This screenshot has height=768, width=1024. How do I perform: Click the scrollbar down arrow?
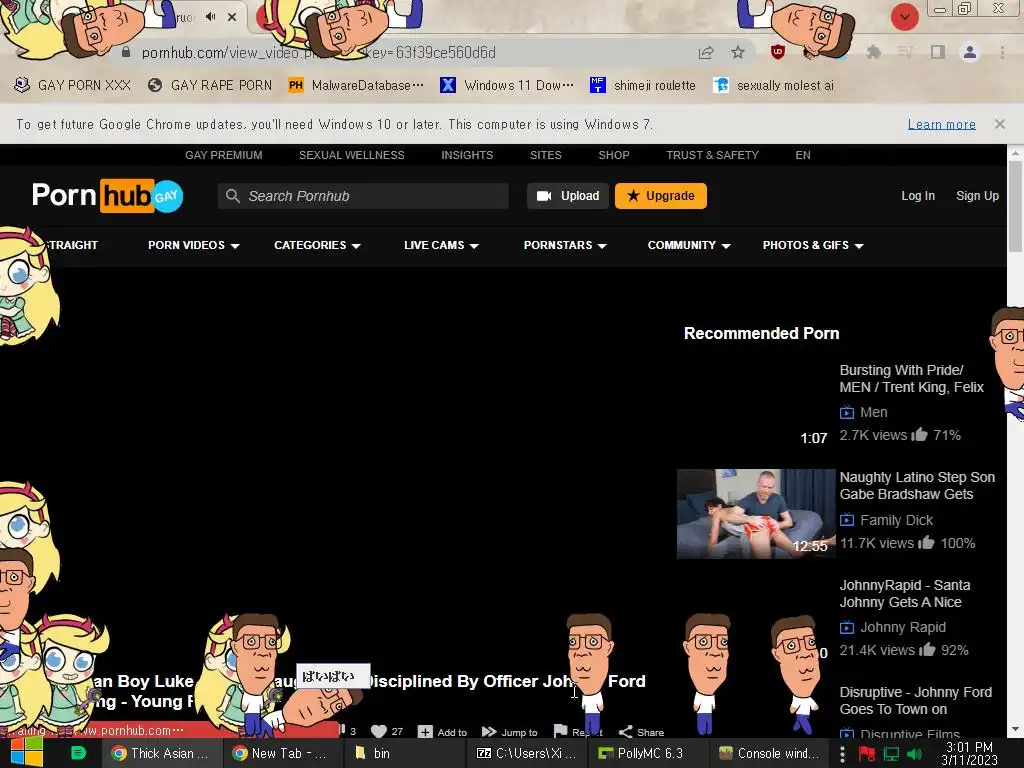1015,729
